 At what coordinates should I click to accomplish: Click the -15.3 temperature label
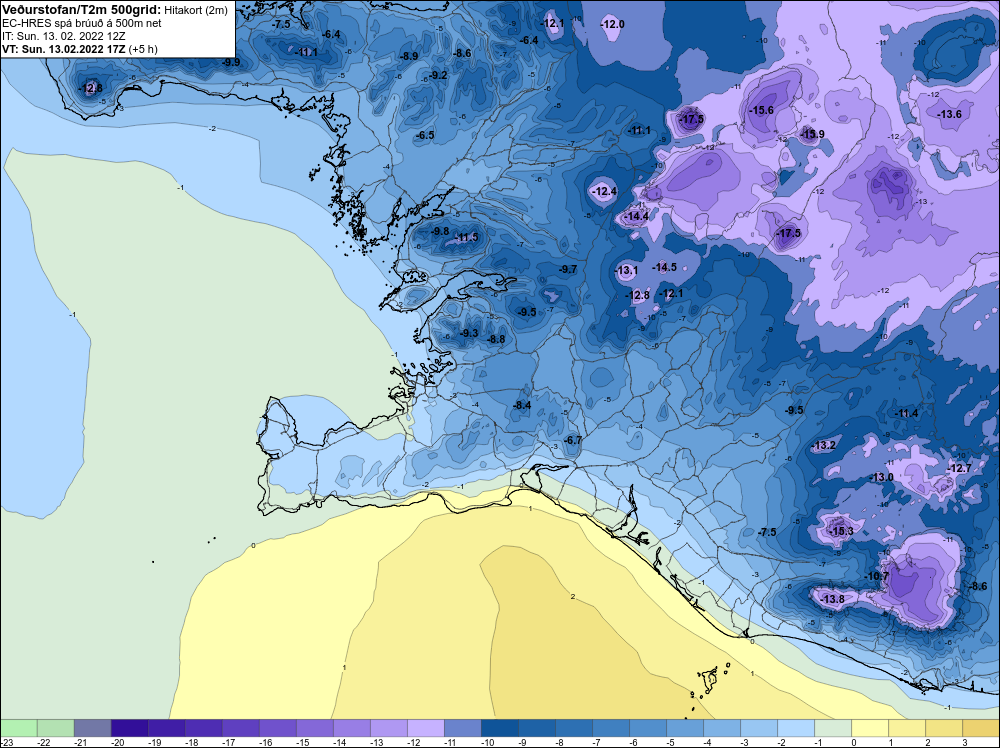tap(841, 531)
